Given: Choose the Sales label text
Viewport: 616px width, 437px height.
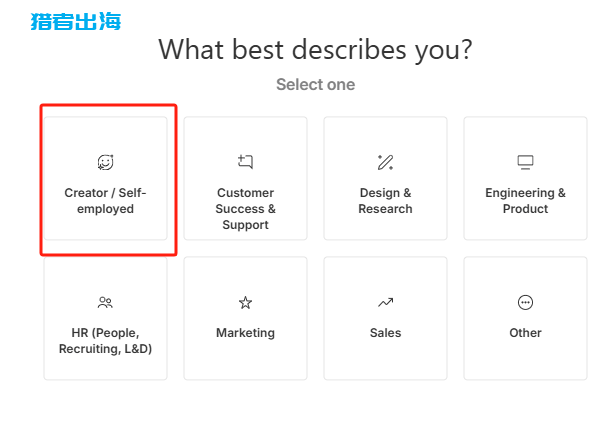Looking at the screenshot, I should tap(385, 333).
